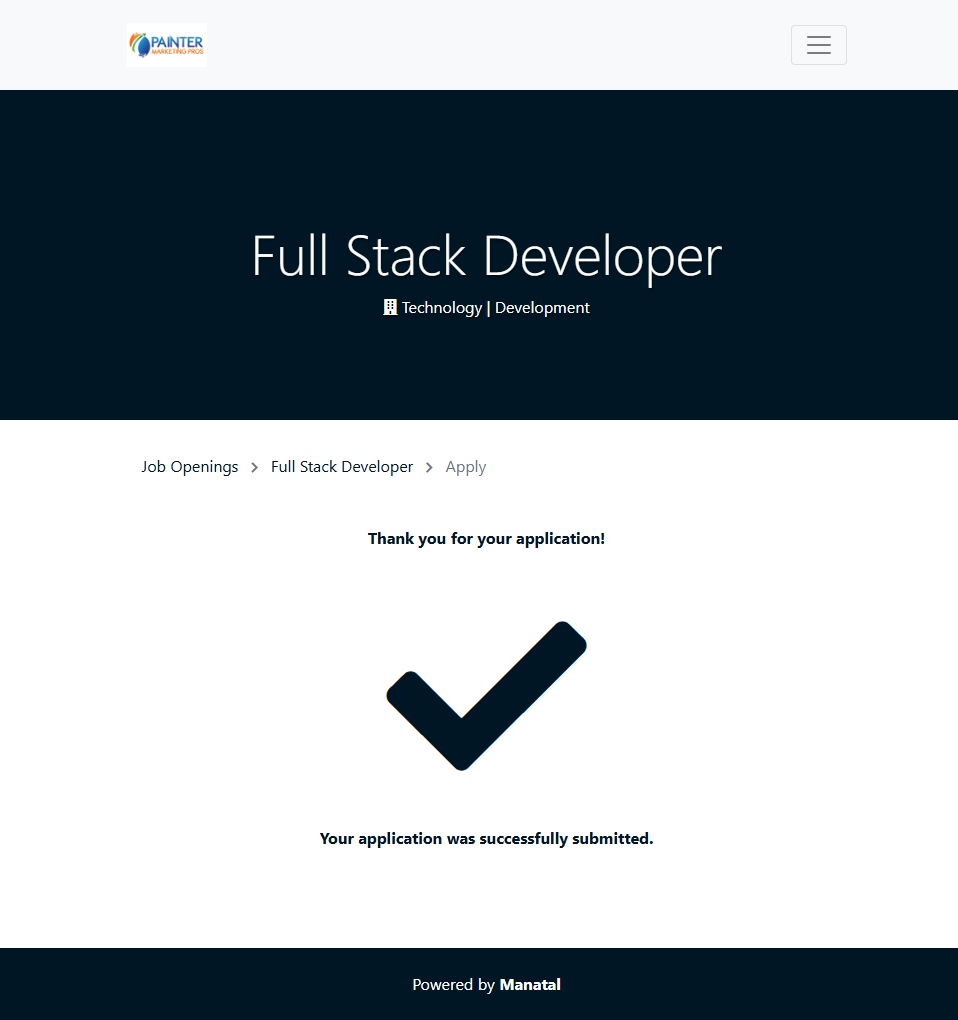958x1020 pixels.
Task: Click the Painter Marketing Pros logo
Action: click(167, 45)
